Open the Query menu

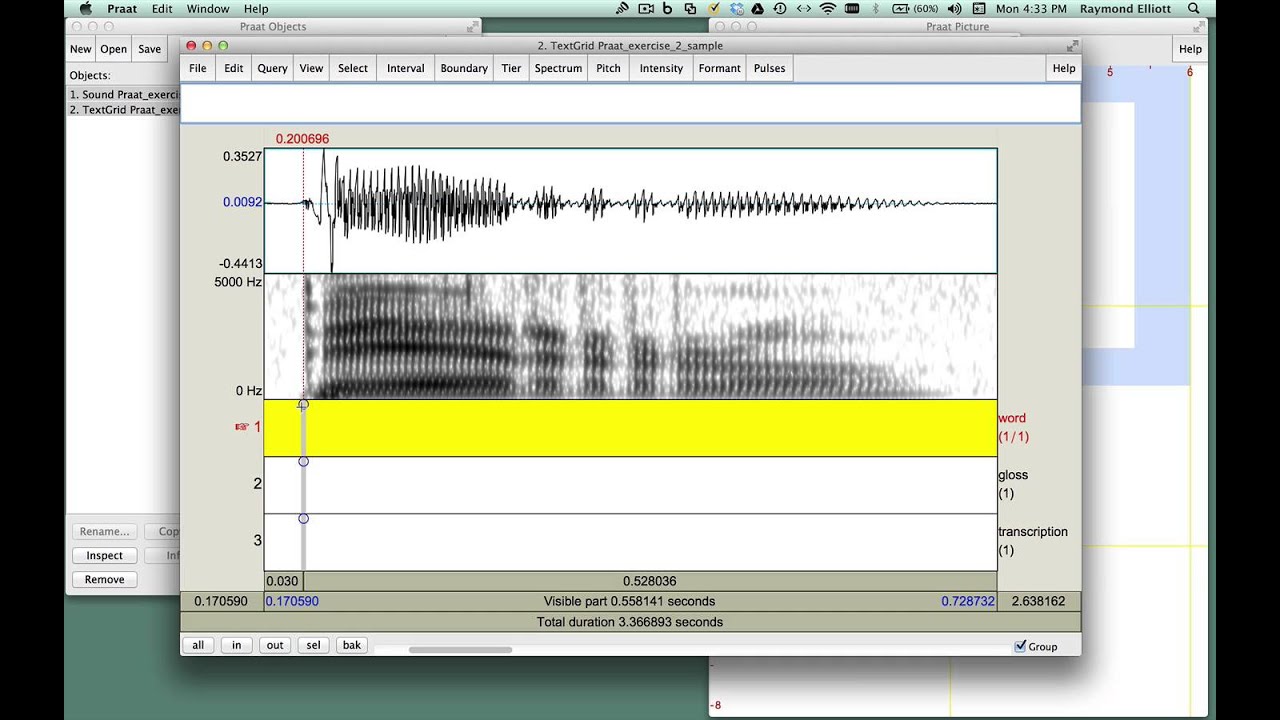coord(272,68)
